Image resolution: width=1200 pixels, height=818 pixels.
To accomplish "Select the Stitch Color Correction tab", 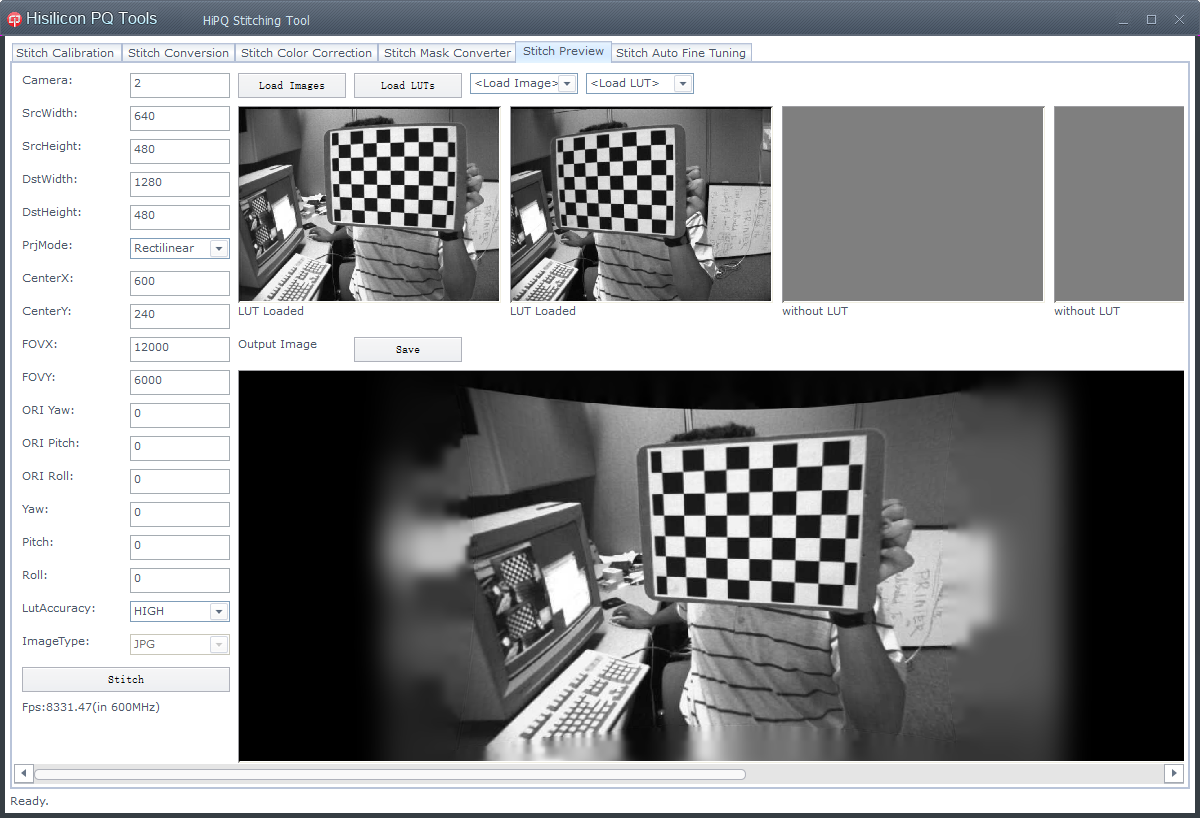I will pyautogui.click(x=306, y=52).
